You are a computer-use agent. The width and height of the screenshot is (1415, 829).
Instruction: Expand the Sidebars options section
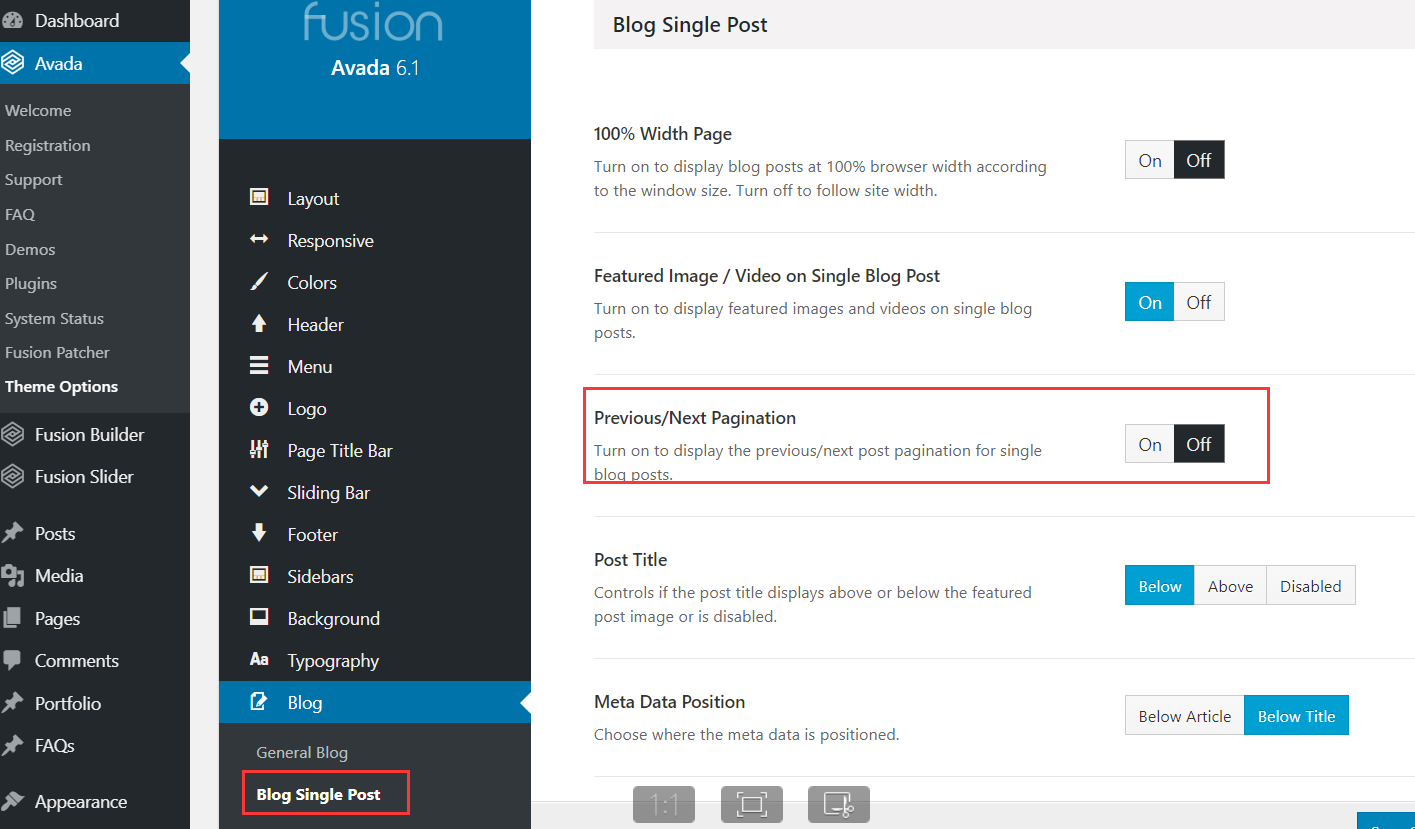(320, 576)
